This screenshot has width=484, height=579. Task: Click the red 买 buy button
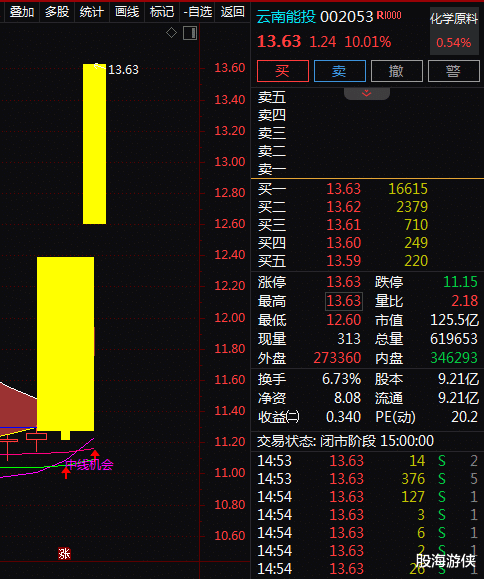tap(283, 71)
